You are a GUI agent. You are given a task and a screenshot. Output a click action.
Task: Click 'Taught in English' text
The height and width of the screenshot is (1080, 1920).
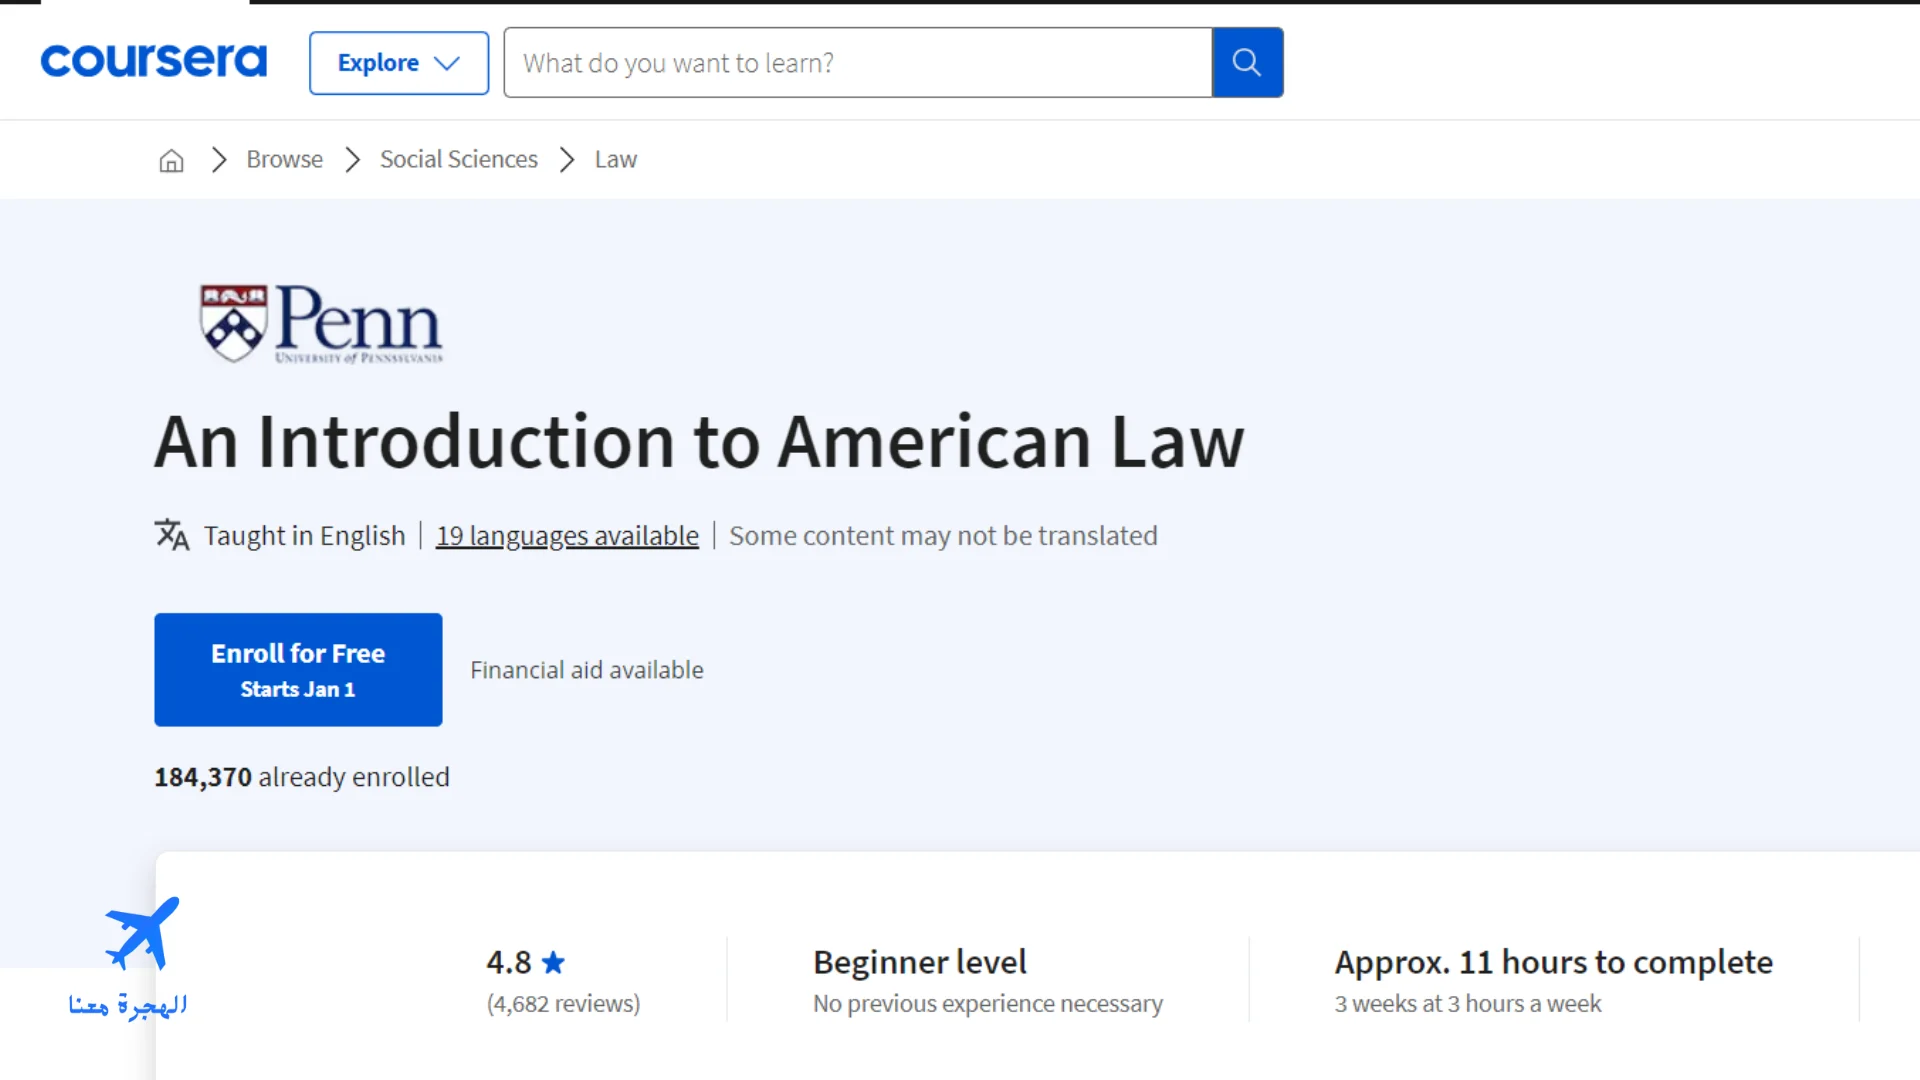click(305, 536)
